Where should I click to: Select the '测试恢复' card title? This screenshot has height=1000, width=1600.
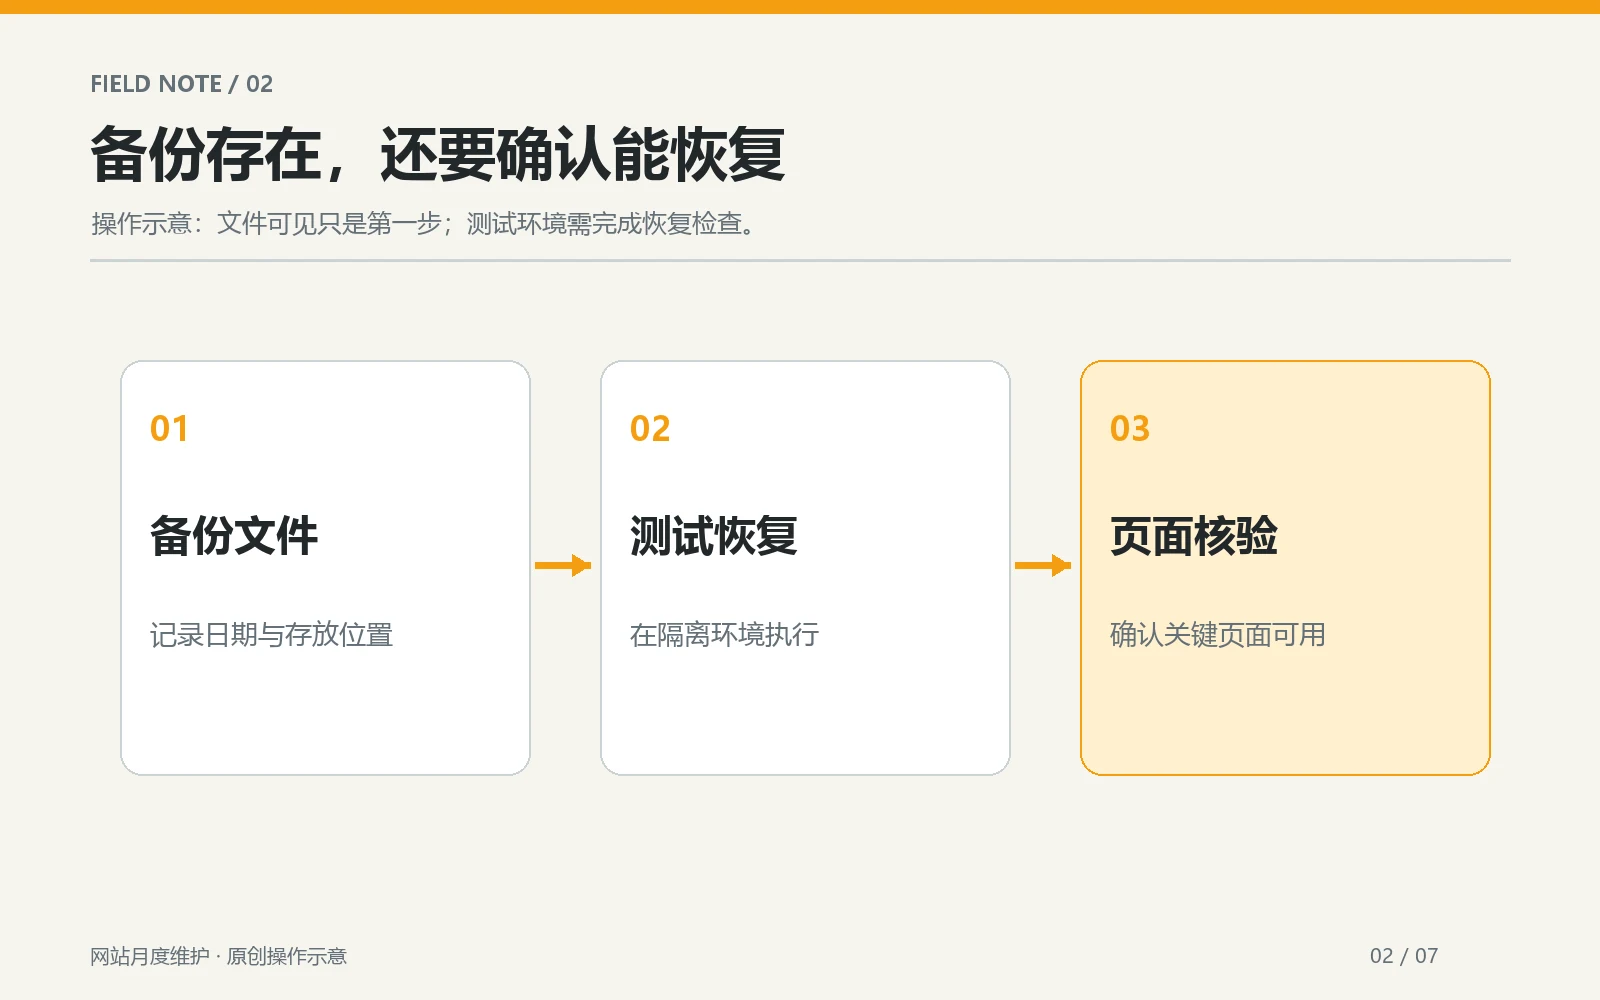click(714, 536)
